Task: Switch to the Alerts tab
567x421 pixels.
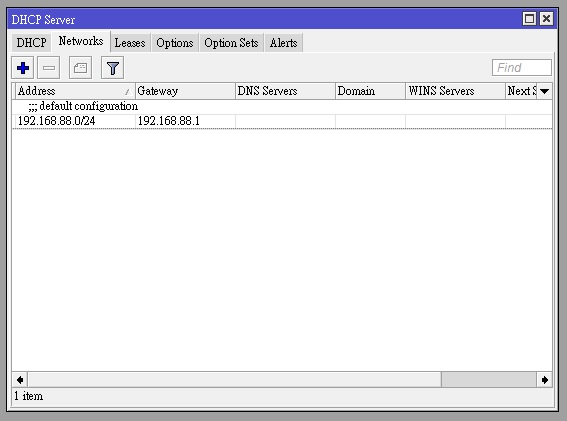Action: tap(284, 43)
